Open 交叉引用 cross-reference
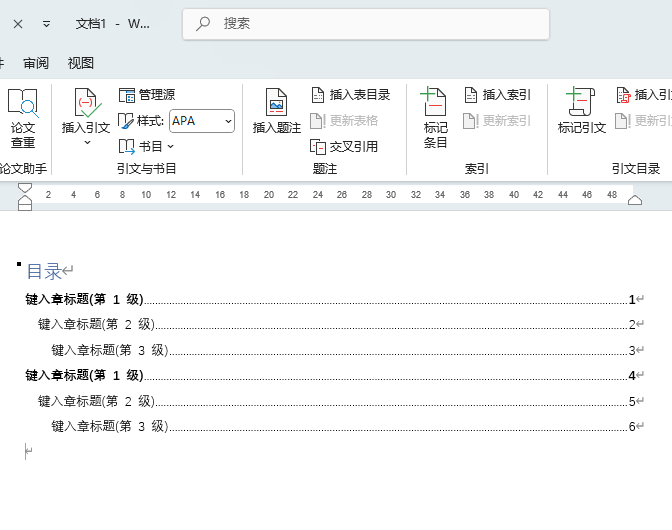The width and height of the screenshot is (672, 530). pos(344,147)
